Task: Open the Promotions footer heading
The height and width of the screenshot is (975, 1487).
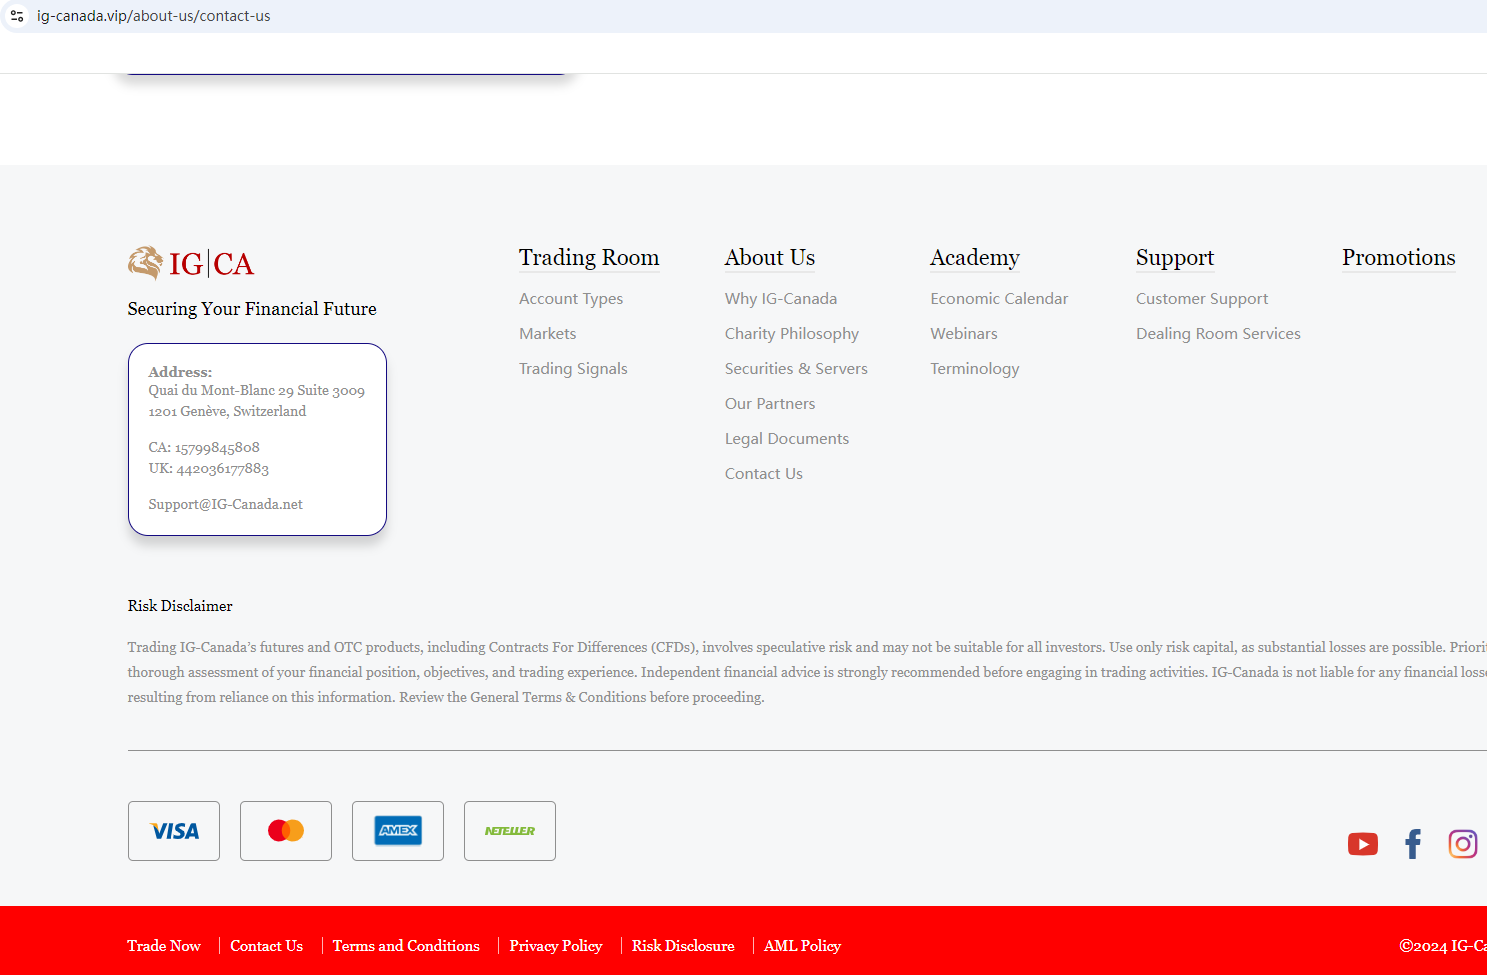Action: tap(1398, 258)
